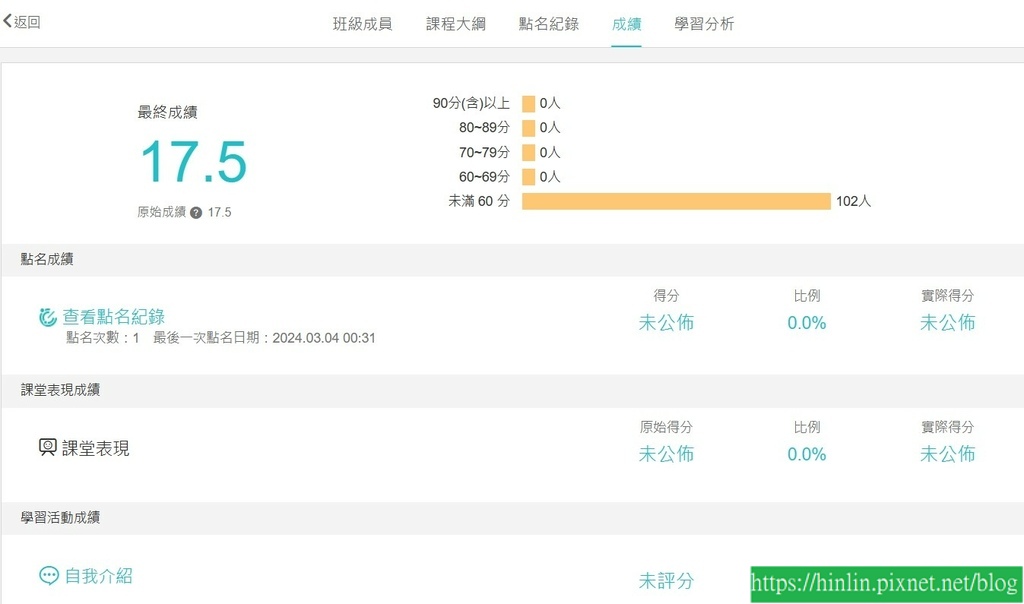This screenshot has height=604, width=1024.
Task: Select the 成績 tab
Action: click(626, 24)
